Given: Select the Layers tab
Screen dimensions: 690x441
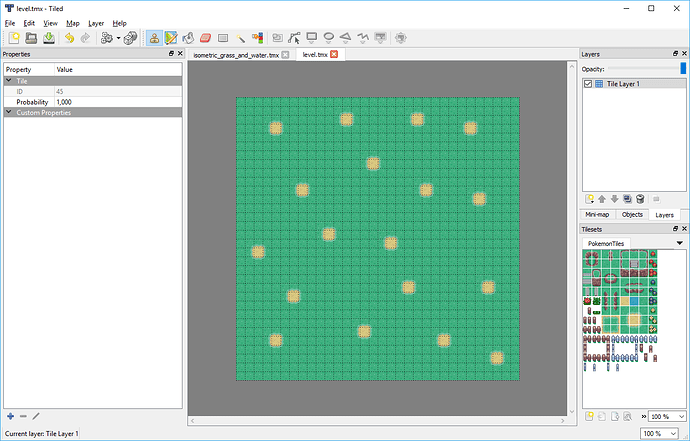Looking at the screenshot, I should click(x=664, y=215).
